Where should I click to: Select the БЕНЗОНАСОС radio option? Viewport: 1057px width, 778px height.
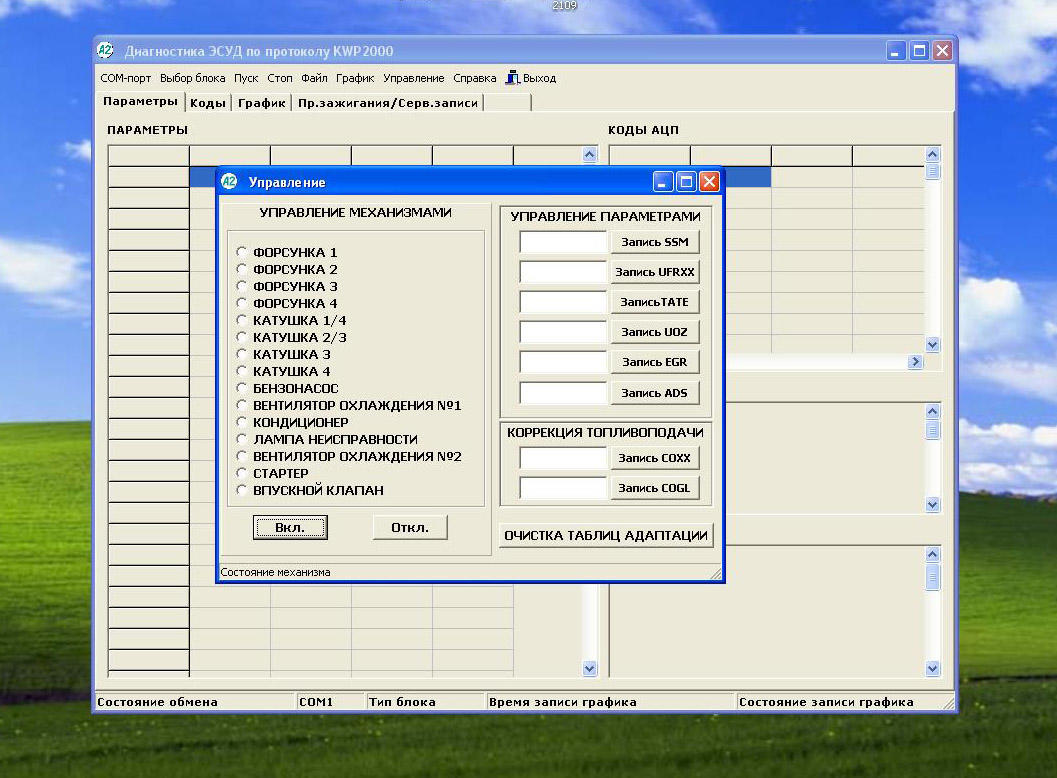[x=242, y=388]
